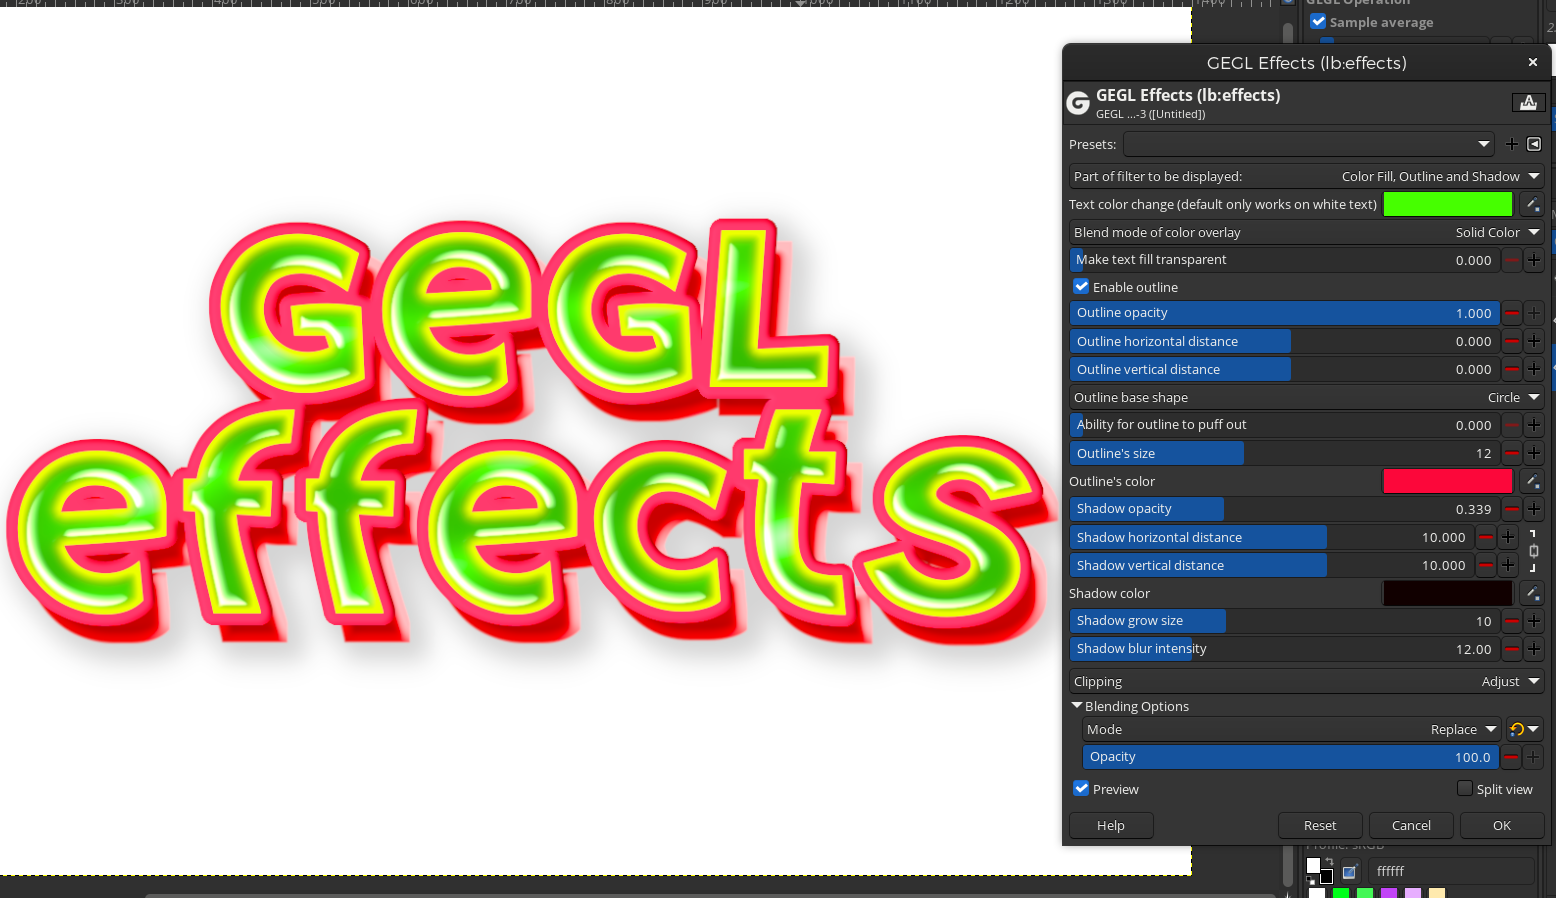The width and height of the screenshot is (1556, 898).
Task: Open the presets management menu icon
Action: click(x=1534, y=144)
